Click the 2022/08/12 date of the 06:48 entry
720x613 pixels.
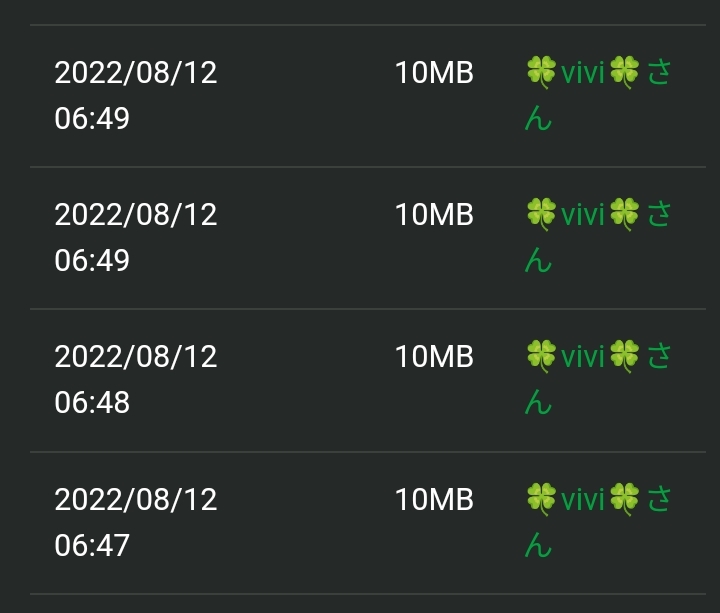(x=136, y=357)
